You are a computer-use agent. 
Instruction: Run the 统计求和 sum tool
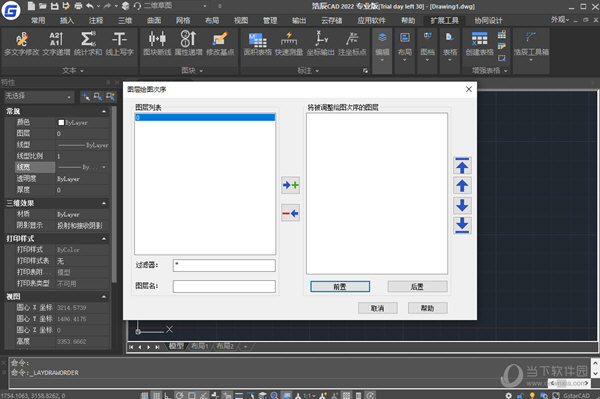(x=88, y=44)
